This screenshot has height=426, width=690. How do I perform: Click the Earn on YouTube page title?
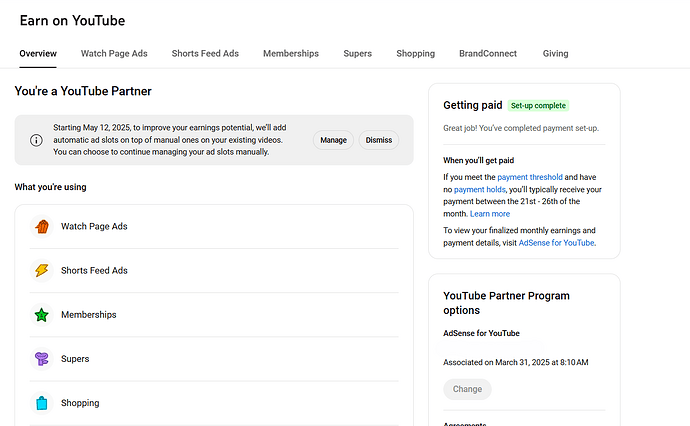click(72, 21)
